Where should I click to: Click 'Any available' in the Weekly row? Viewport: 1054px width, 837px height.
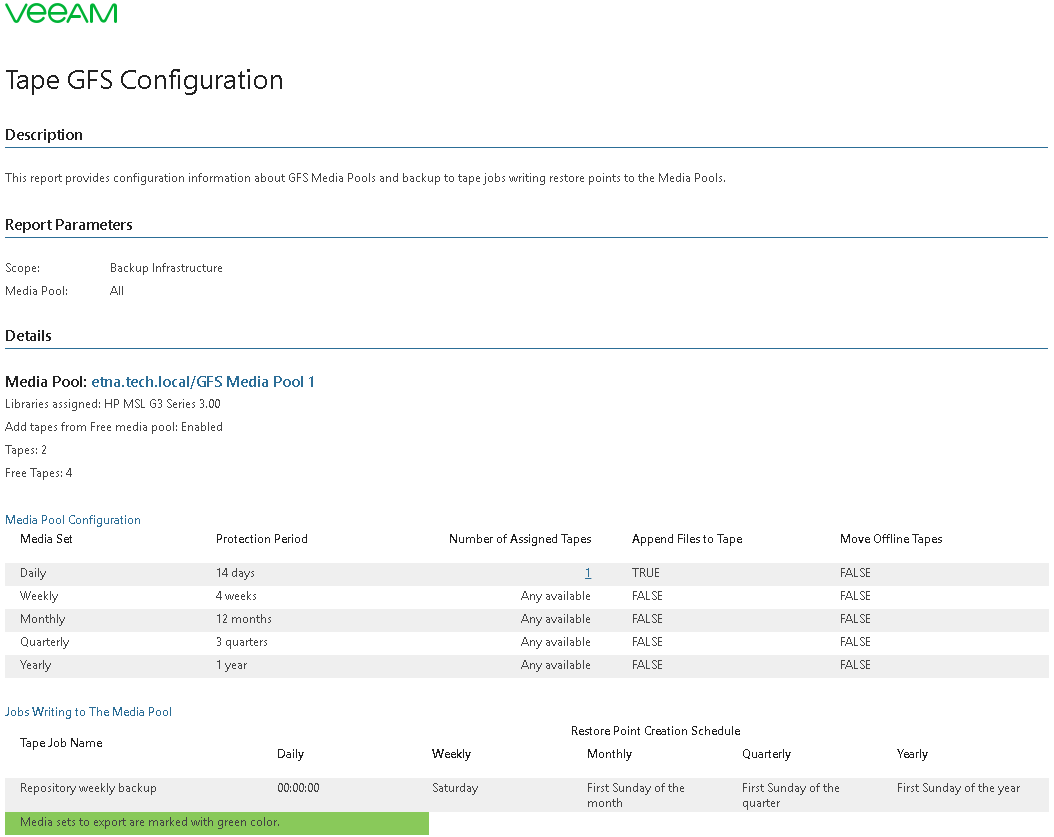556,596
